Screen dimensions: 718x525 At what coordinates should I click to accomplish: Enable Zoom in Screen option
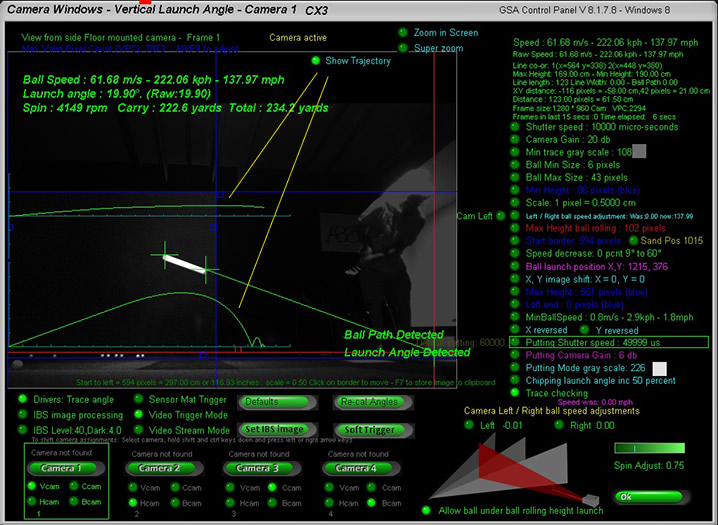(x=403, y=33)
